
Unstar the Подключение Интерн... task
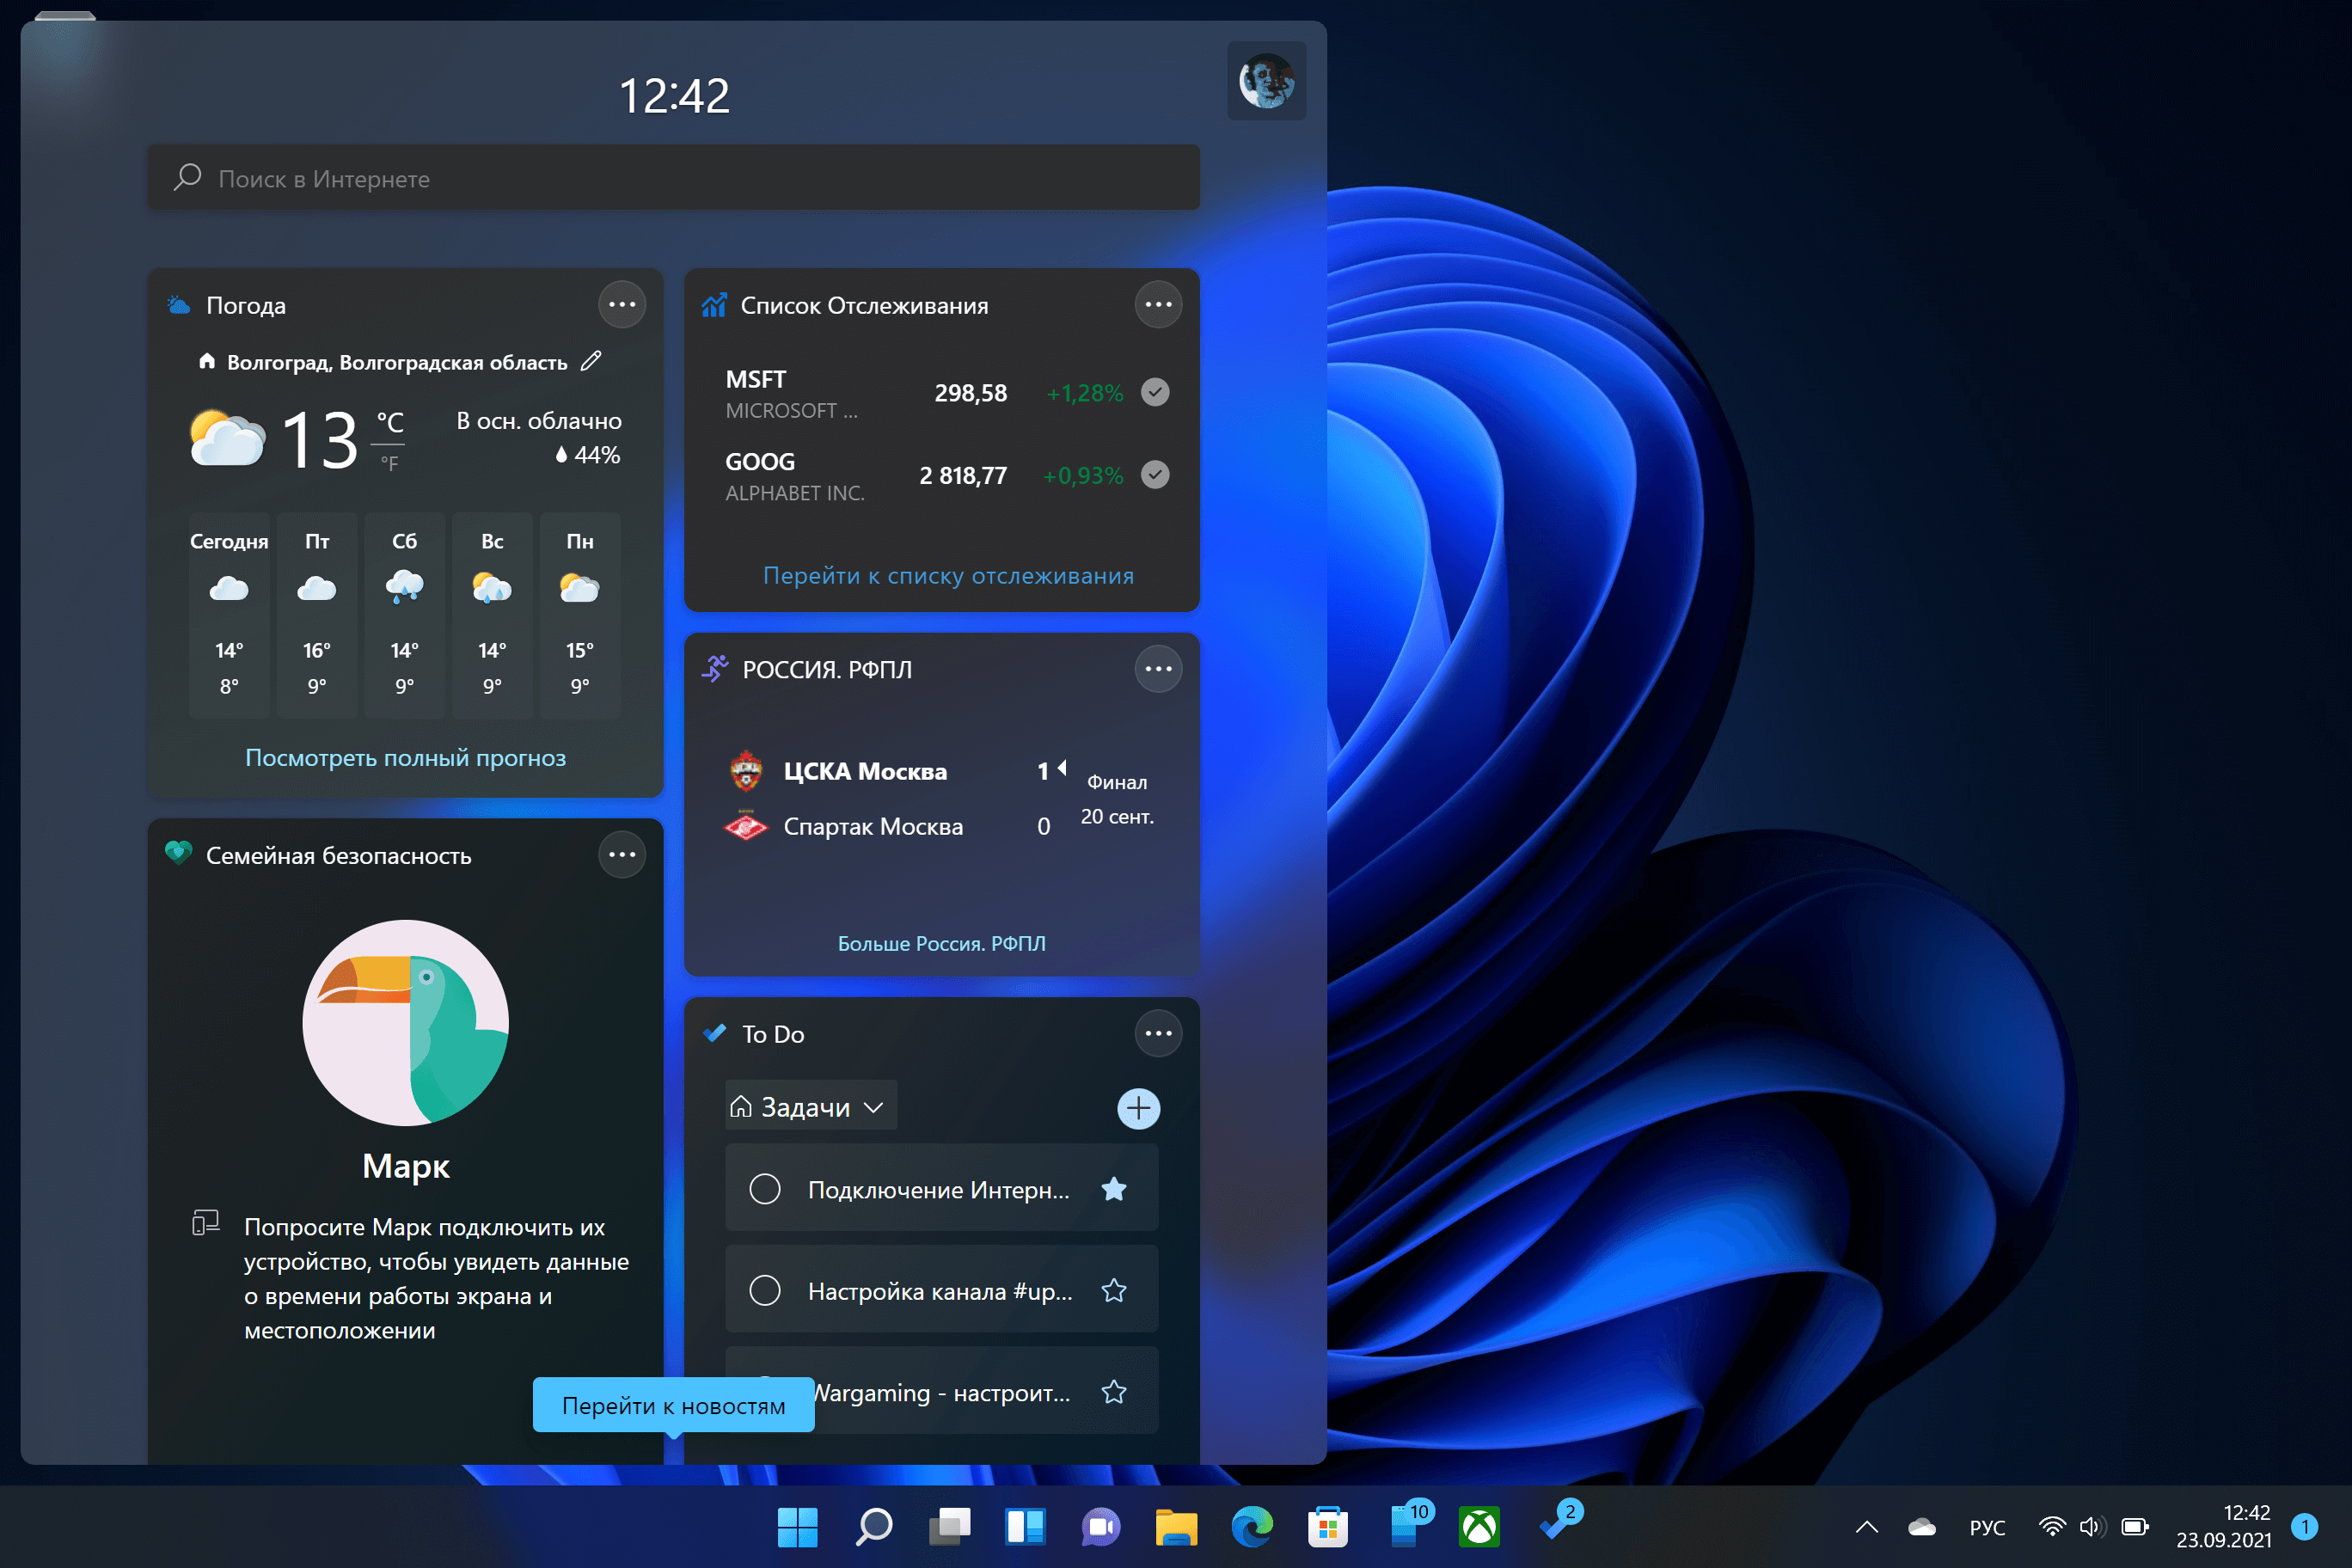tap(1114, 1189)
